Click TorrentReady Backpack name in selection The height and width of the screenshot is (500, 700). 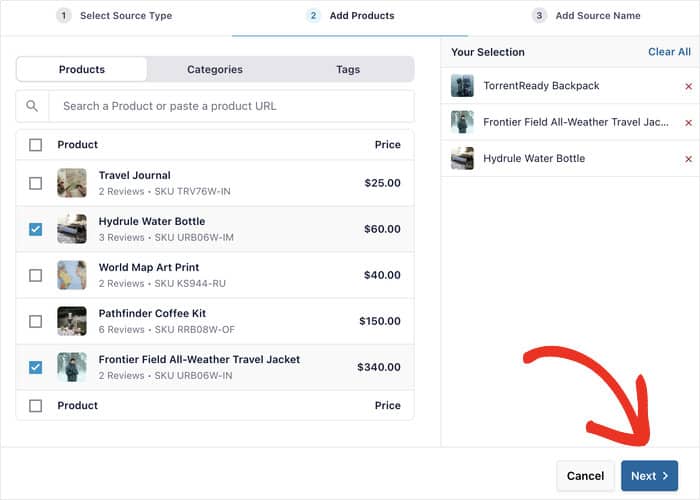[541, 86]
